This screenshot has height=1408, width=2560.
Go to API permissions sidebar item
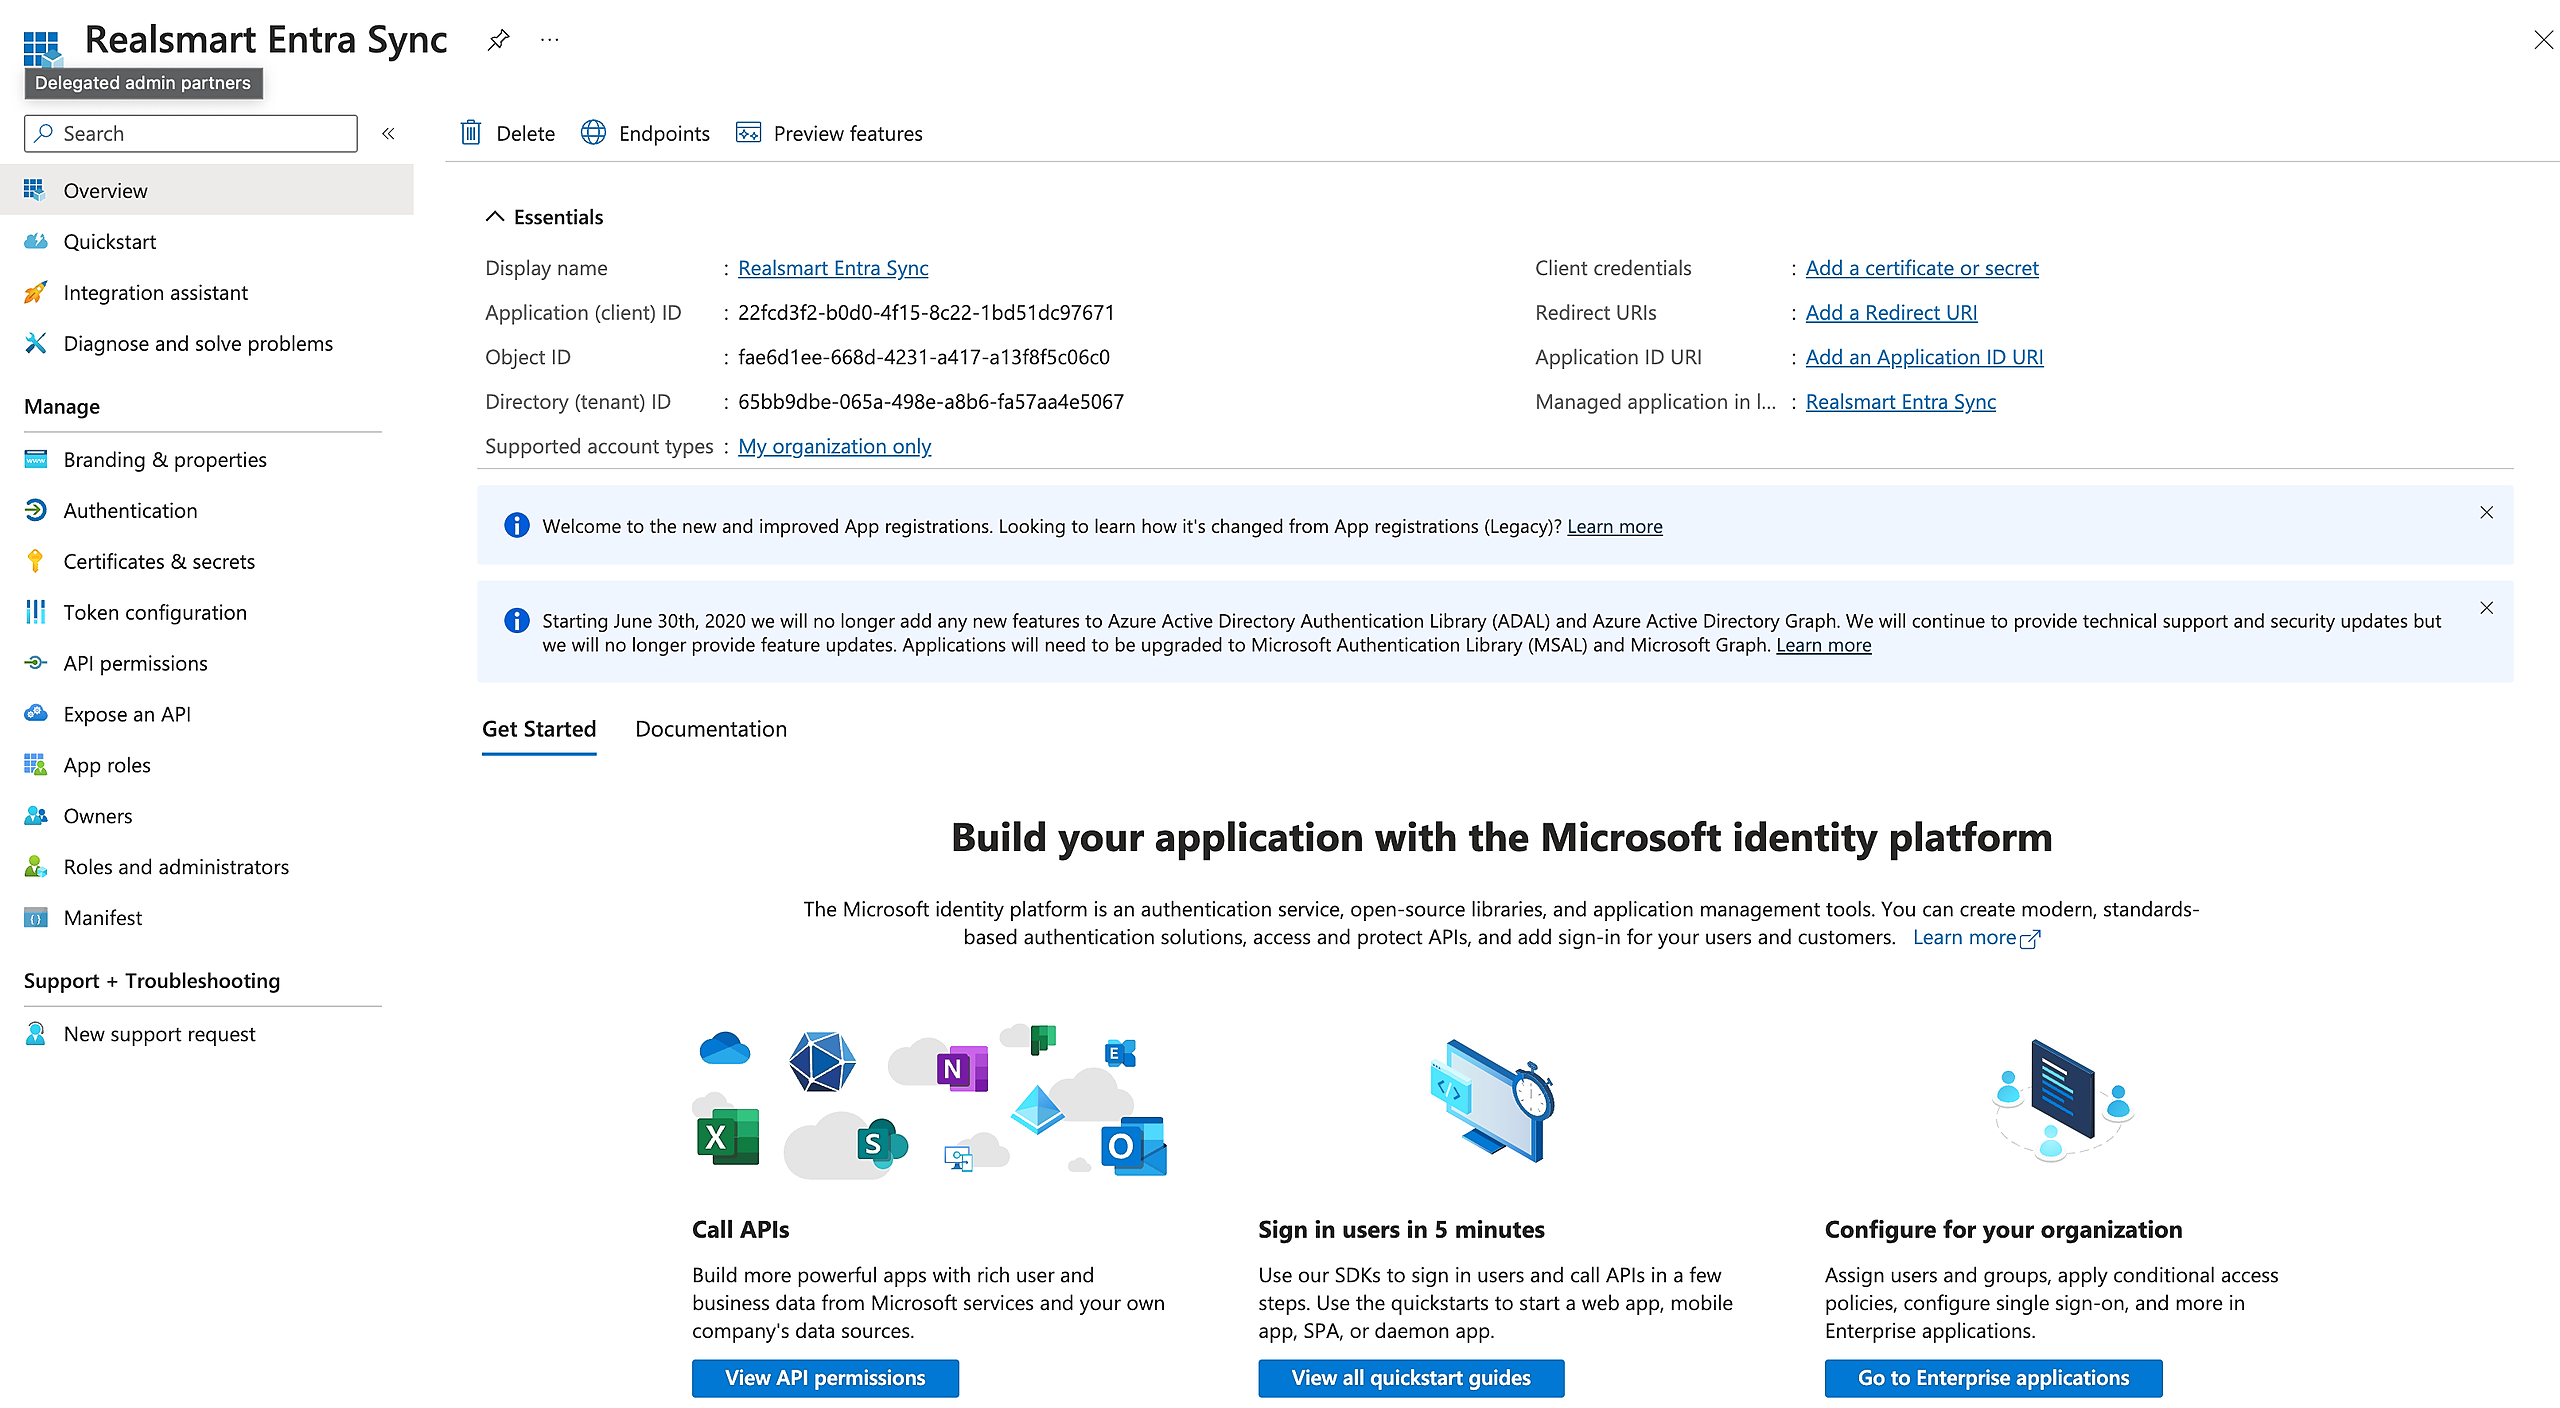(135, 664)
